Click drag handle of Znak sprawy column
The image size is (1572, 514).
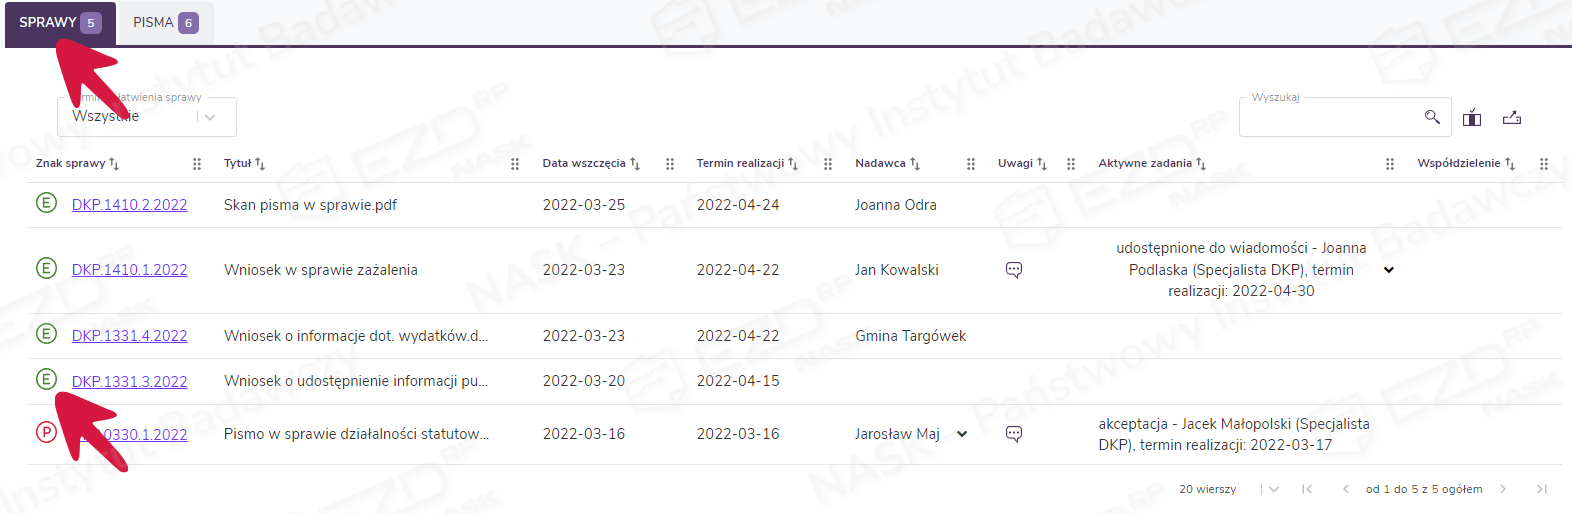point(197,164)
